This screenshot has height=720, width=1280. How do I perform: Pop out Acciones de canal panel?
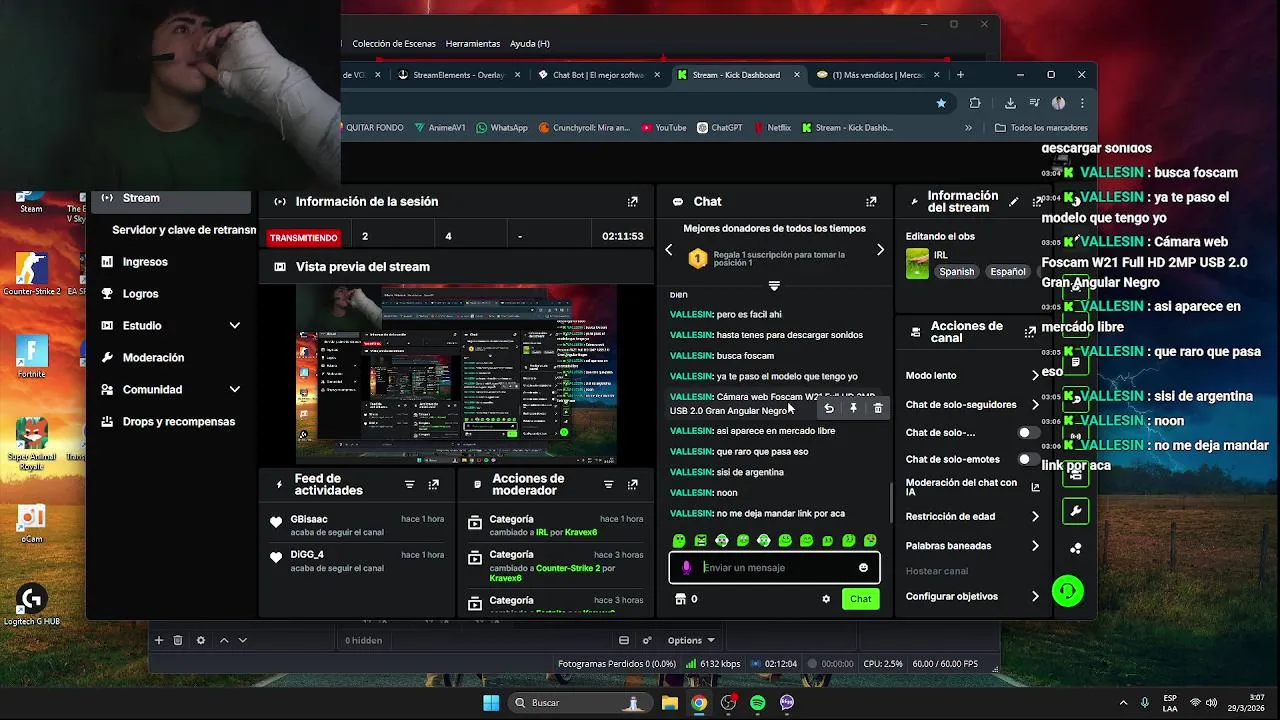pyautogui.click(x=1030, y=332)
